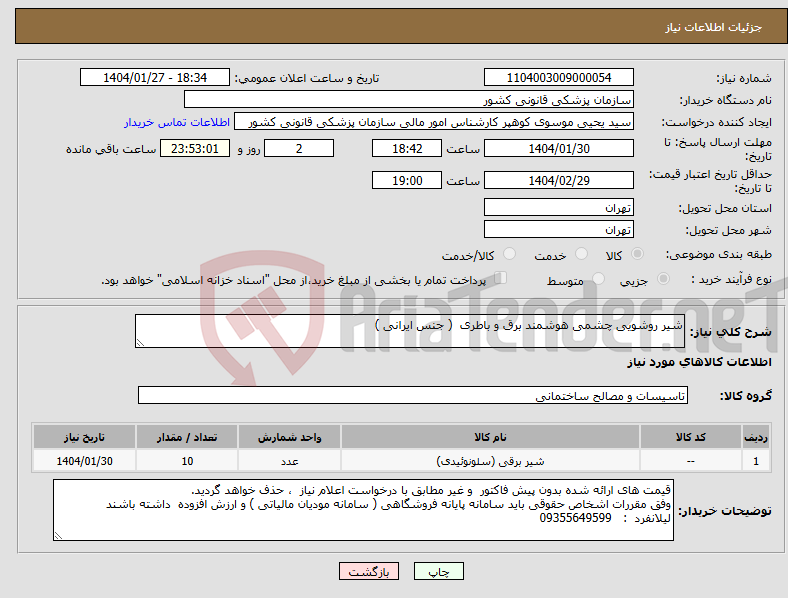Select the جزیی purchase type radio
The height and width of the screenshot is (598, 788).
[x=663, y=278]
